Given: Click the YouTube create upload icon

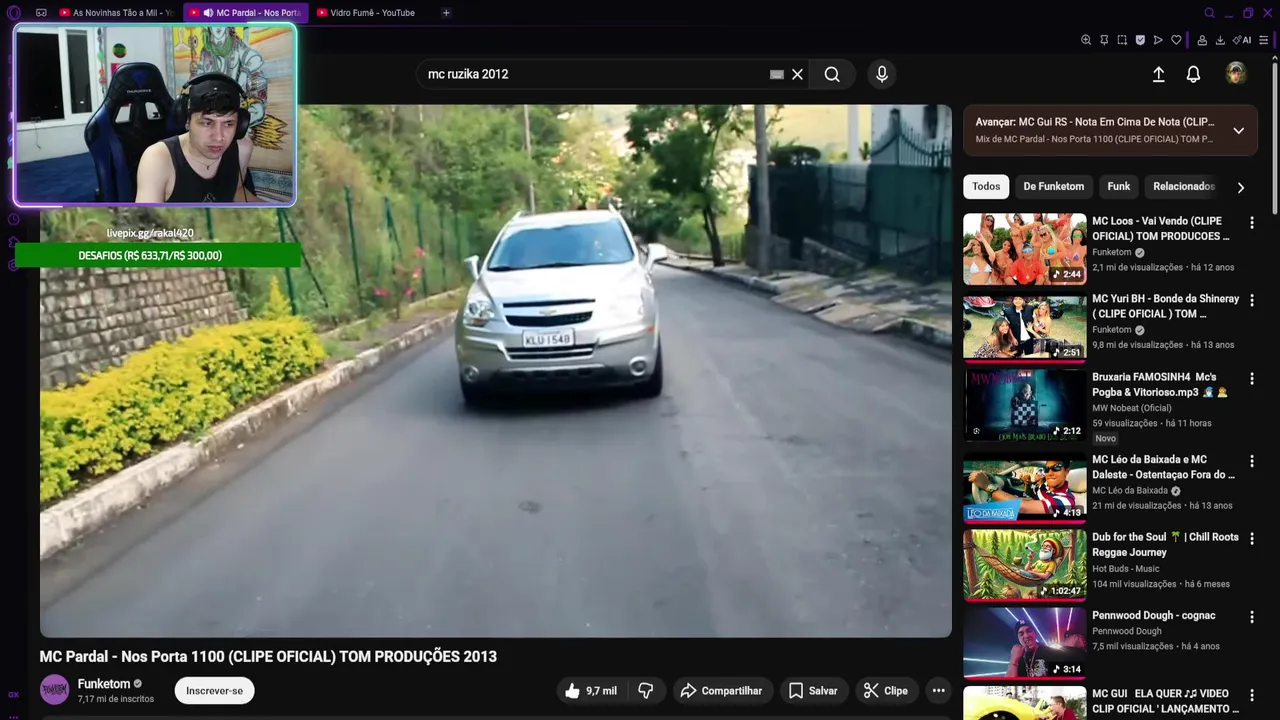Looking at the screenshot, I should click(1158, 74).
